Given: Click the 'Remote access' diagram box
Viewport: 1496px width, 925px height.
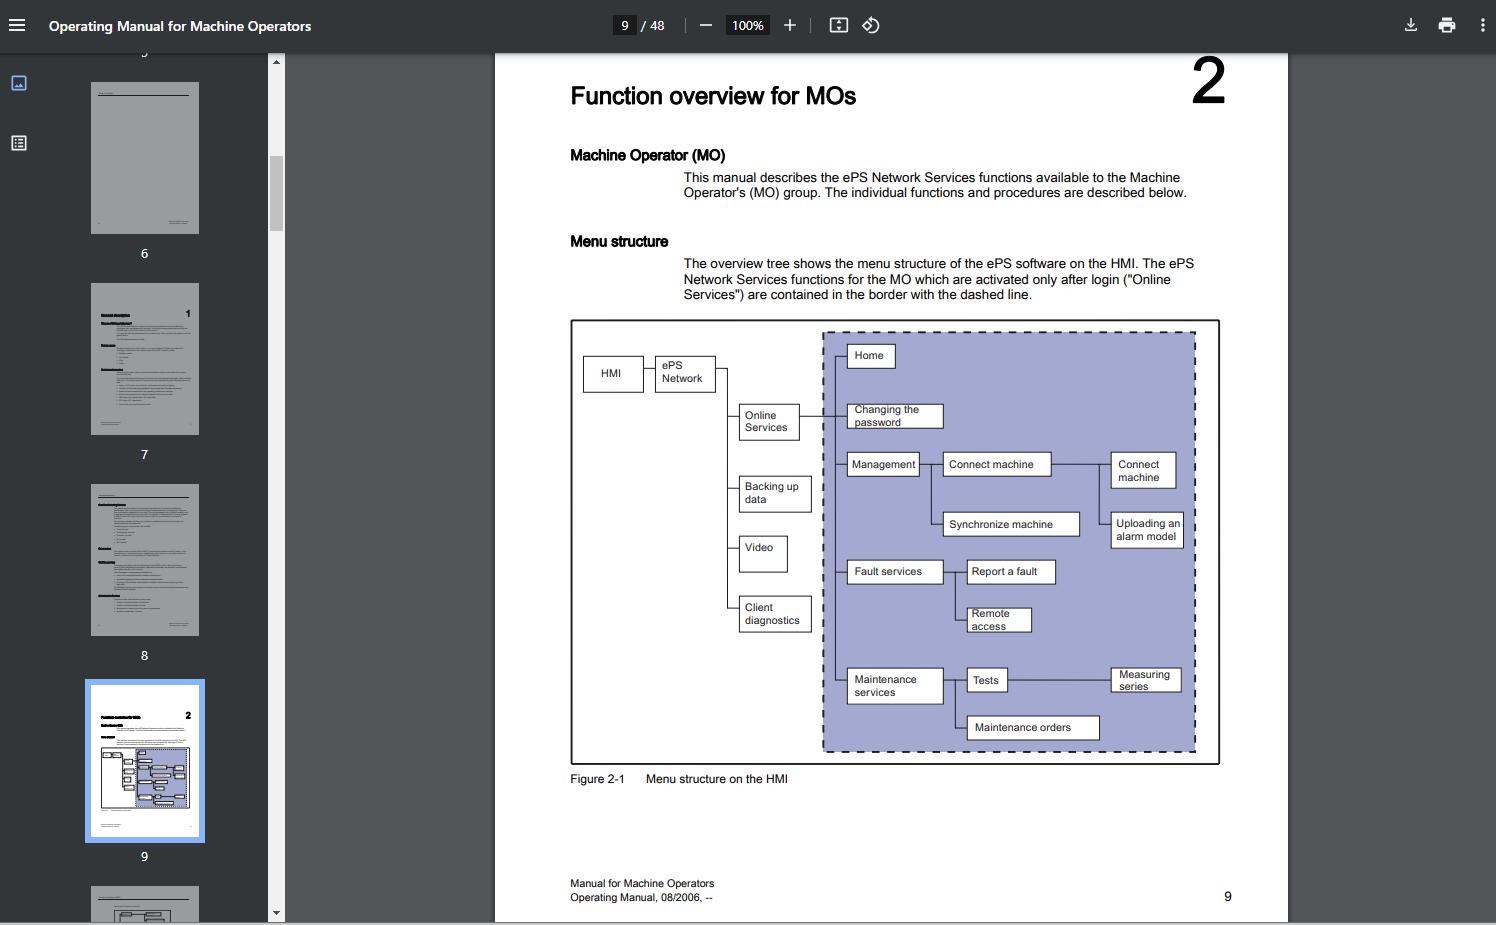Looking at the screenshot, I should point(999,620).
